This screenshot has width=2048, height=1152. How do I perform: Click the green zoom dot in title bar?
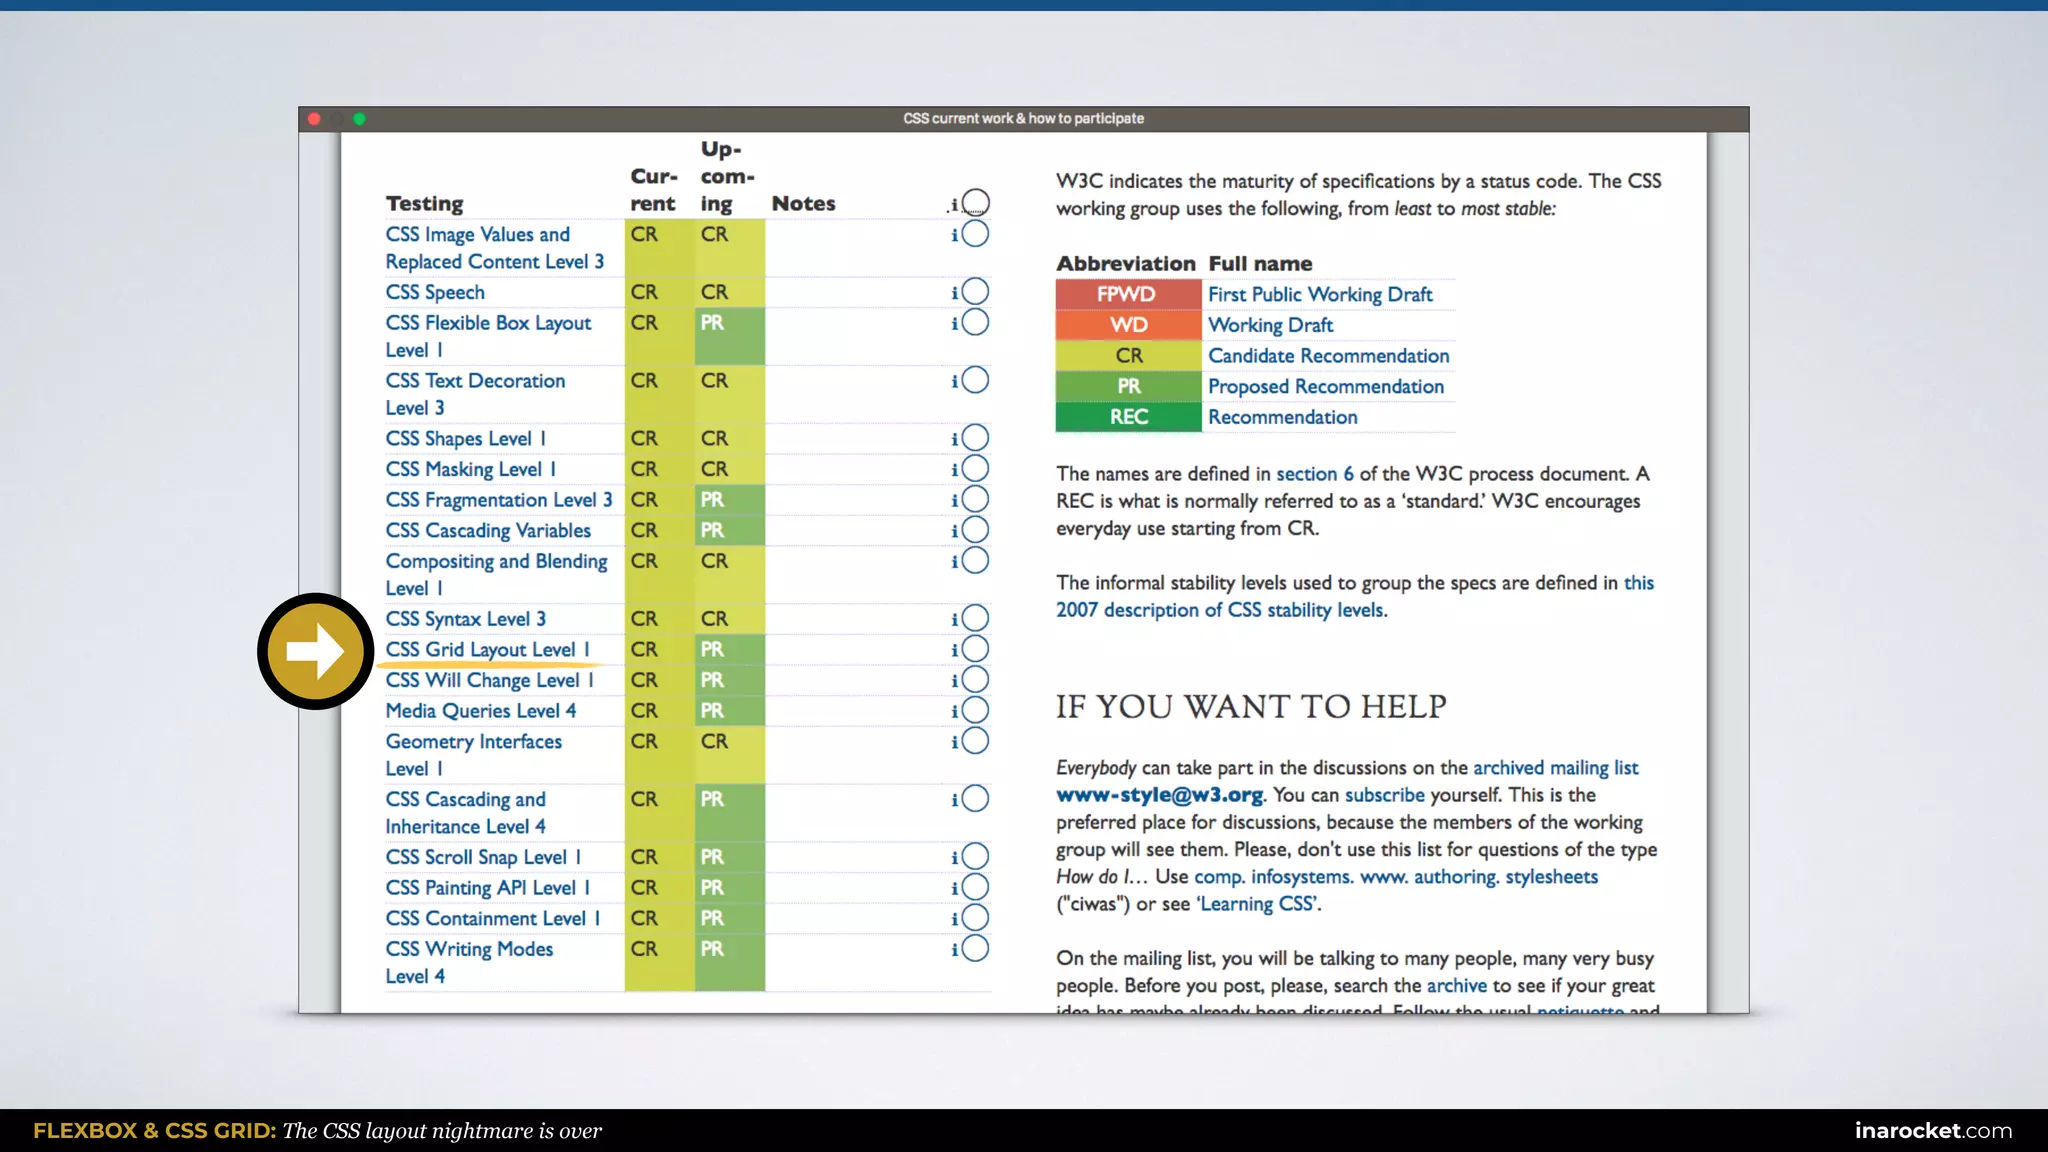pyautogui.click(x=360, y=119)
